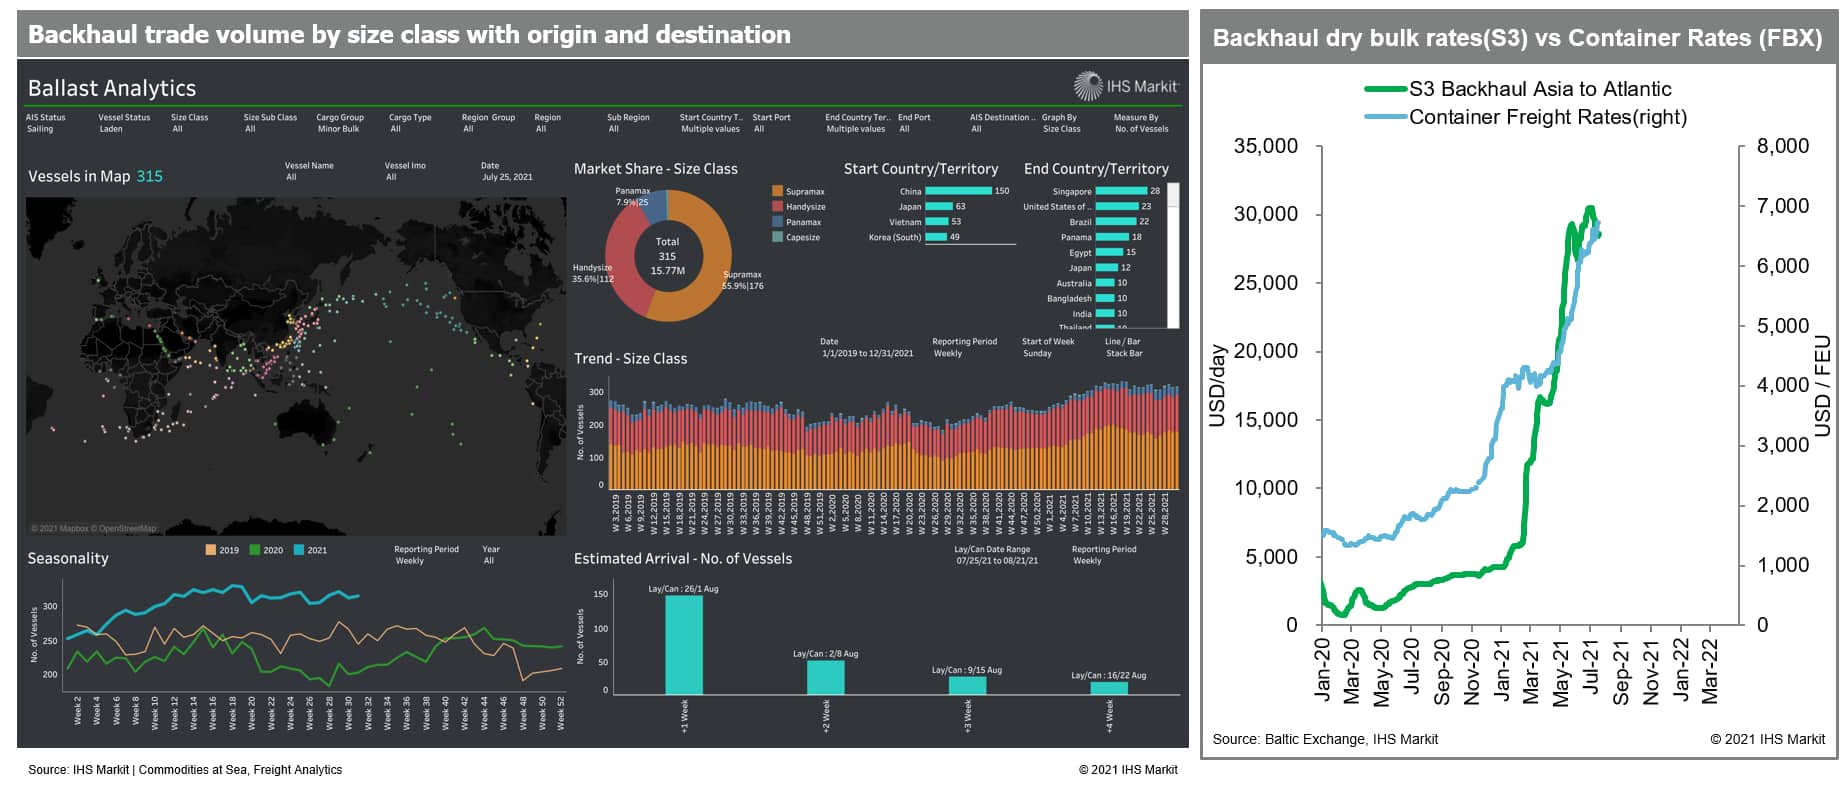Open the Measure By dropdown
Screen dimensions: 1847x793
coord(1140,123)
